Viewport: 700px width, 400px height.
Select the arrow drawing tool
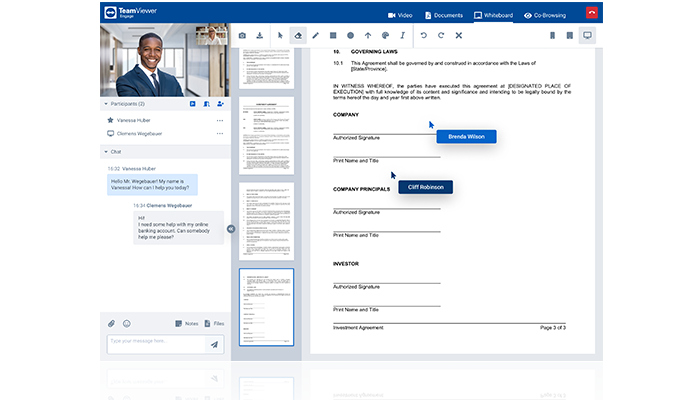368,35
